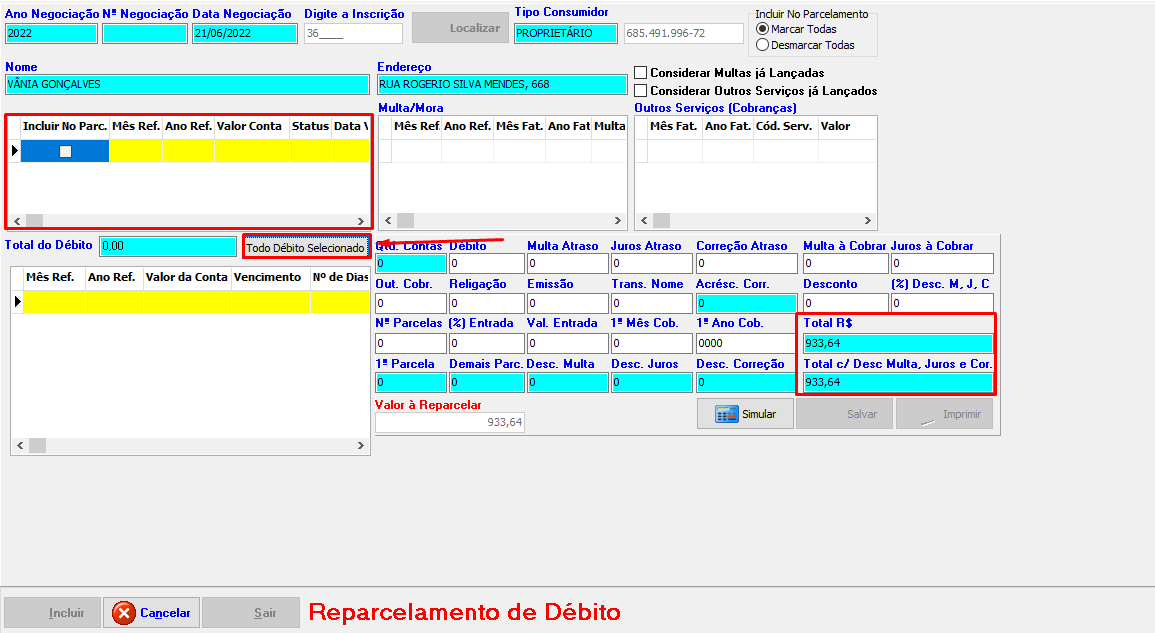Viewport: 1155px width, 633px height.
Task: Check Considerar Outros Serviços já Lançados
Action: click(x=641, y=91)
